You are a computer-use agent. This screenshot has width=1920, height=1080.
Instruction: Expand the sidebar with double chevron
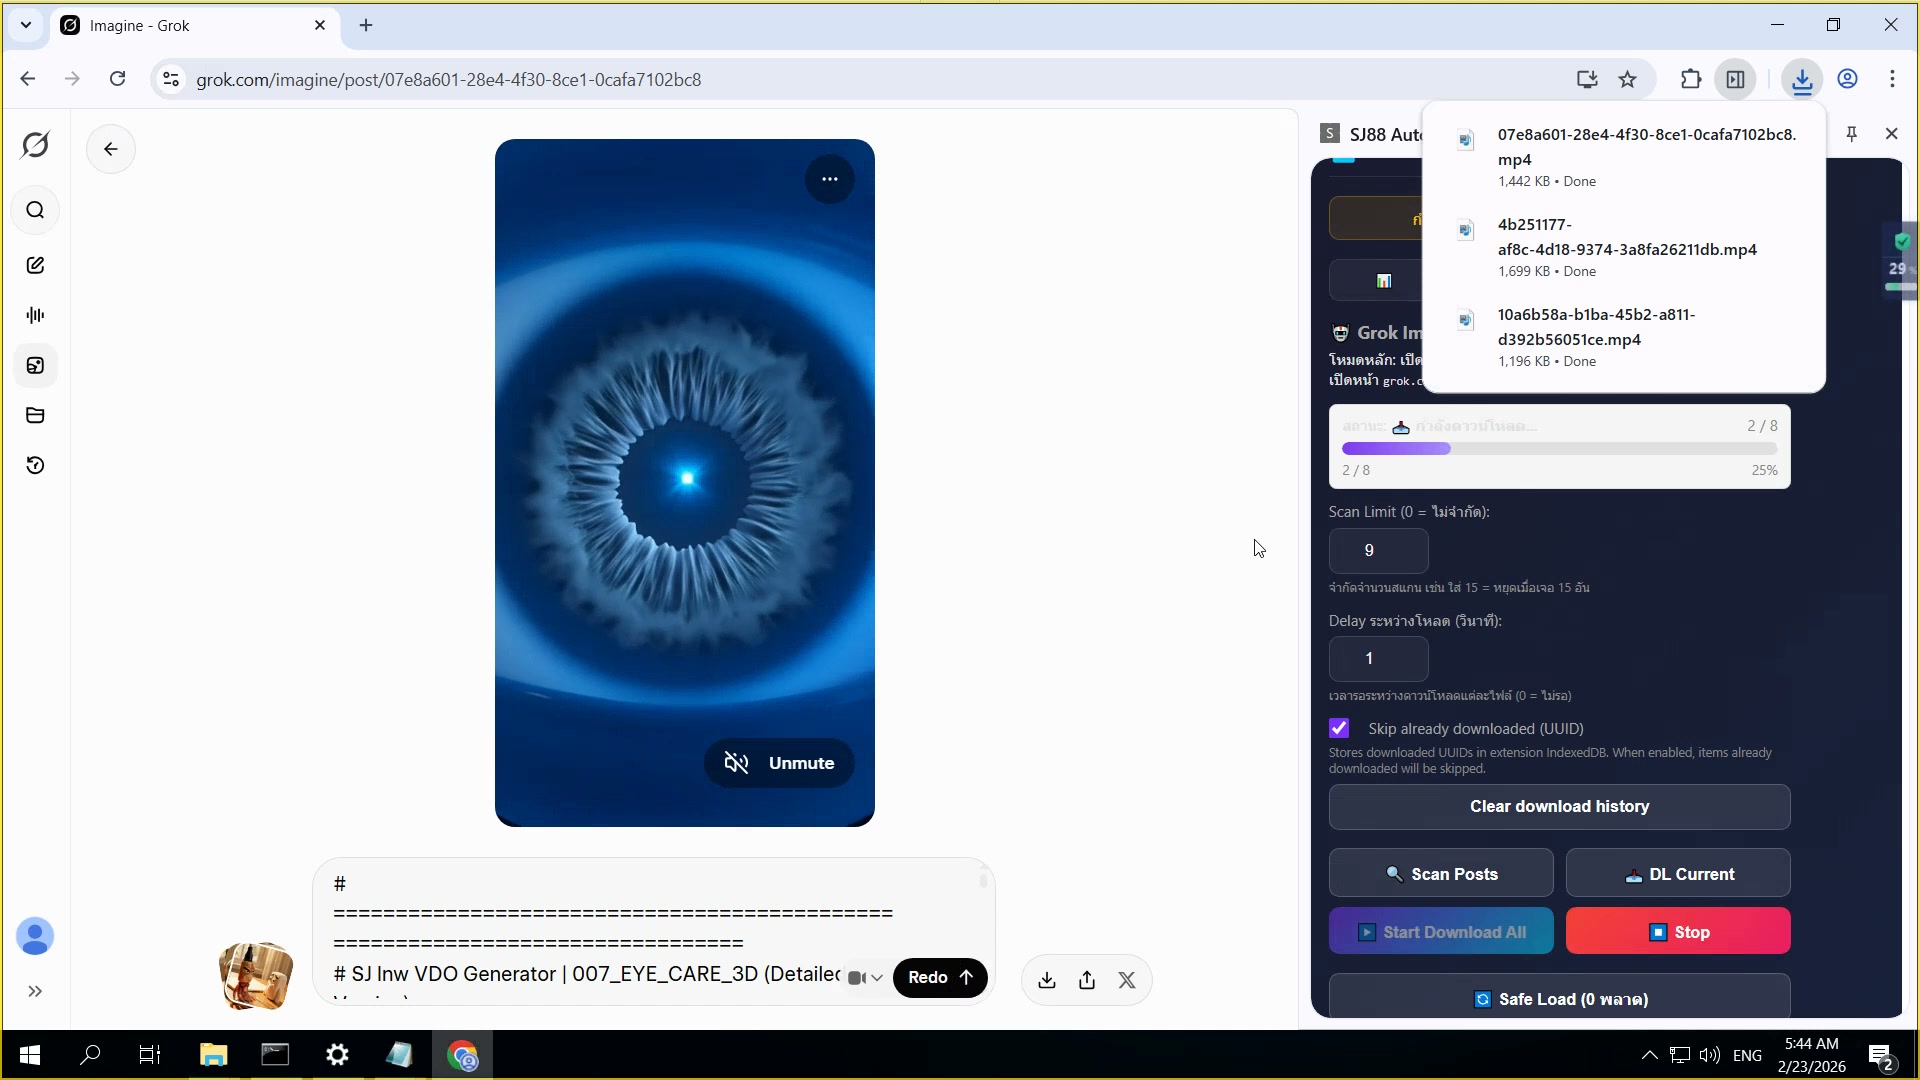click(35, 991)
